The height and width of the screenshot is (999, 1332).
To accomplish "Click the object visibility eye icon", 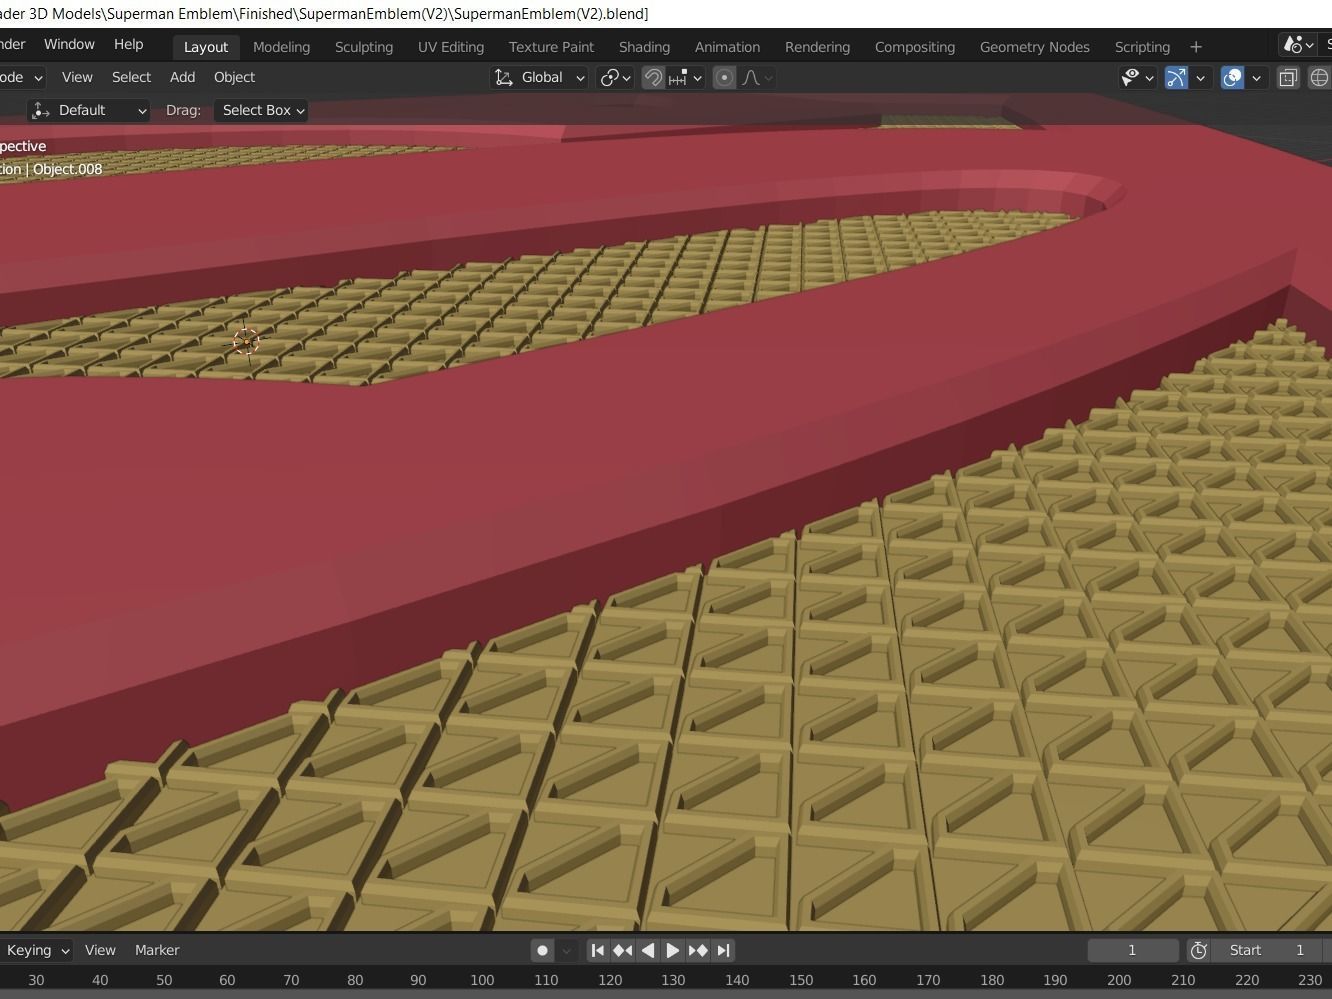I will 1131,77.
